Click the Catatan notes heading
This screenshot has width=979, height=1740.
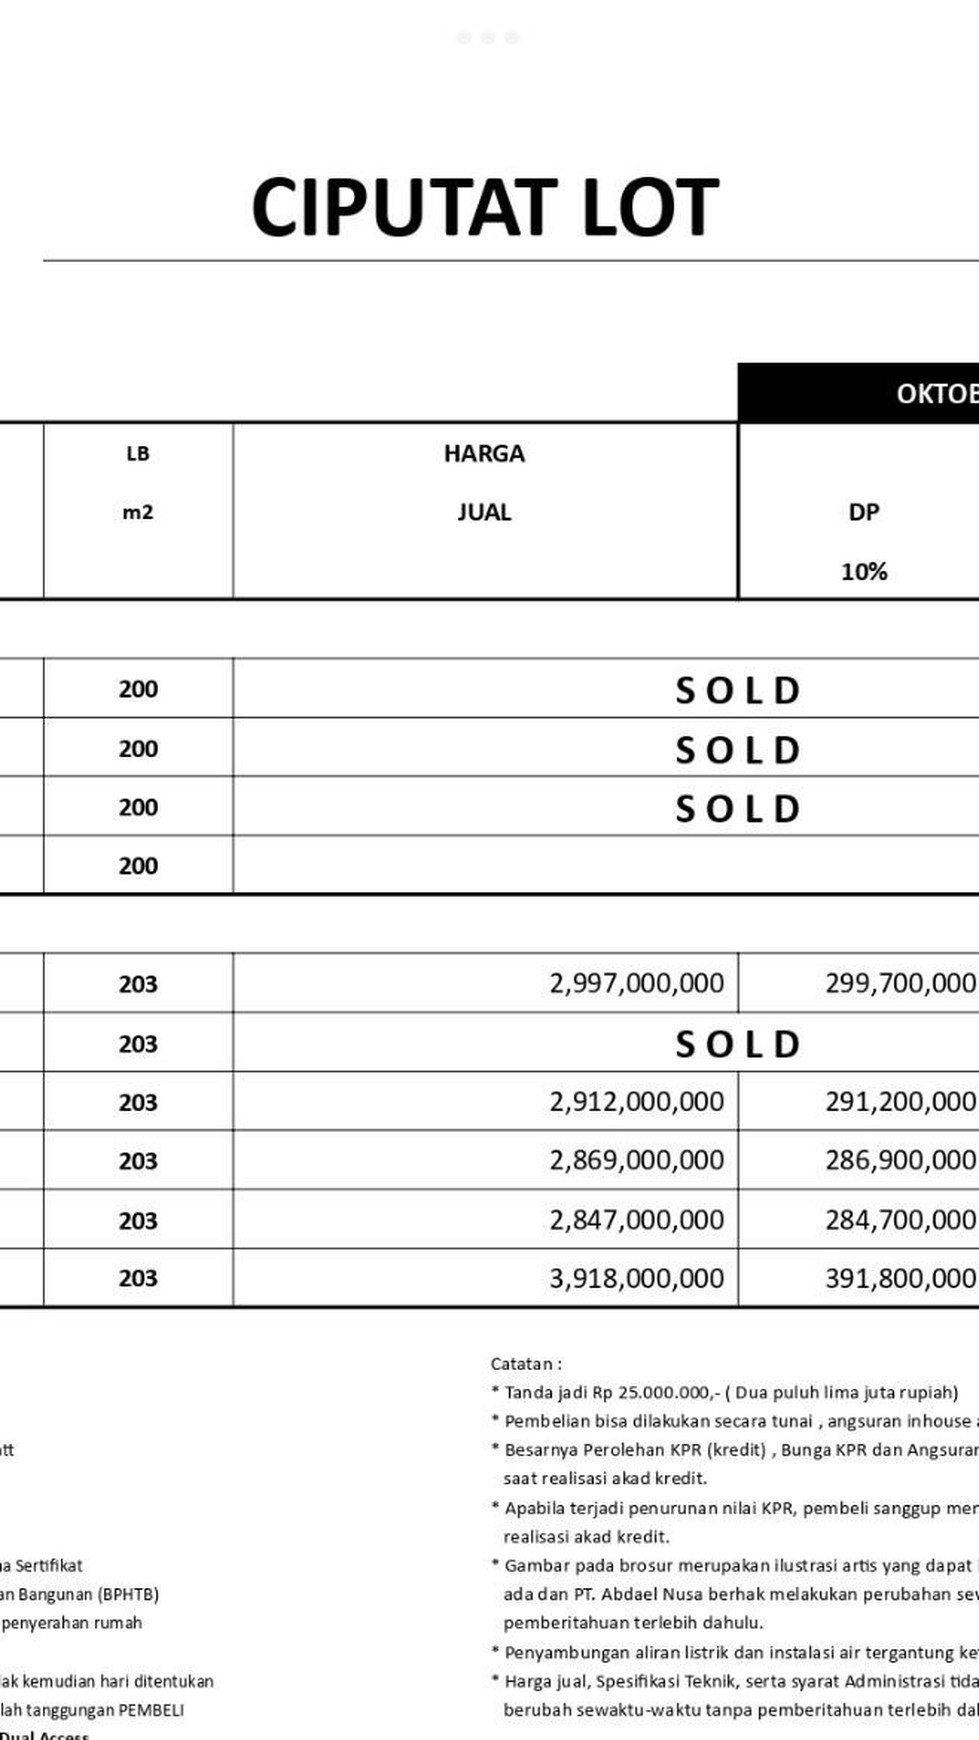(526, 1364)
